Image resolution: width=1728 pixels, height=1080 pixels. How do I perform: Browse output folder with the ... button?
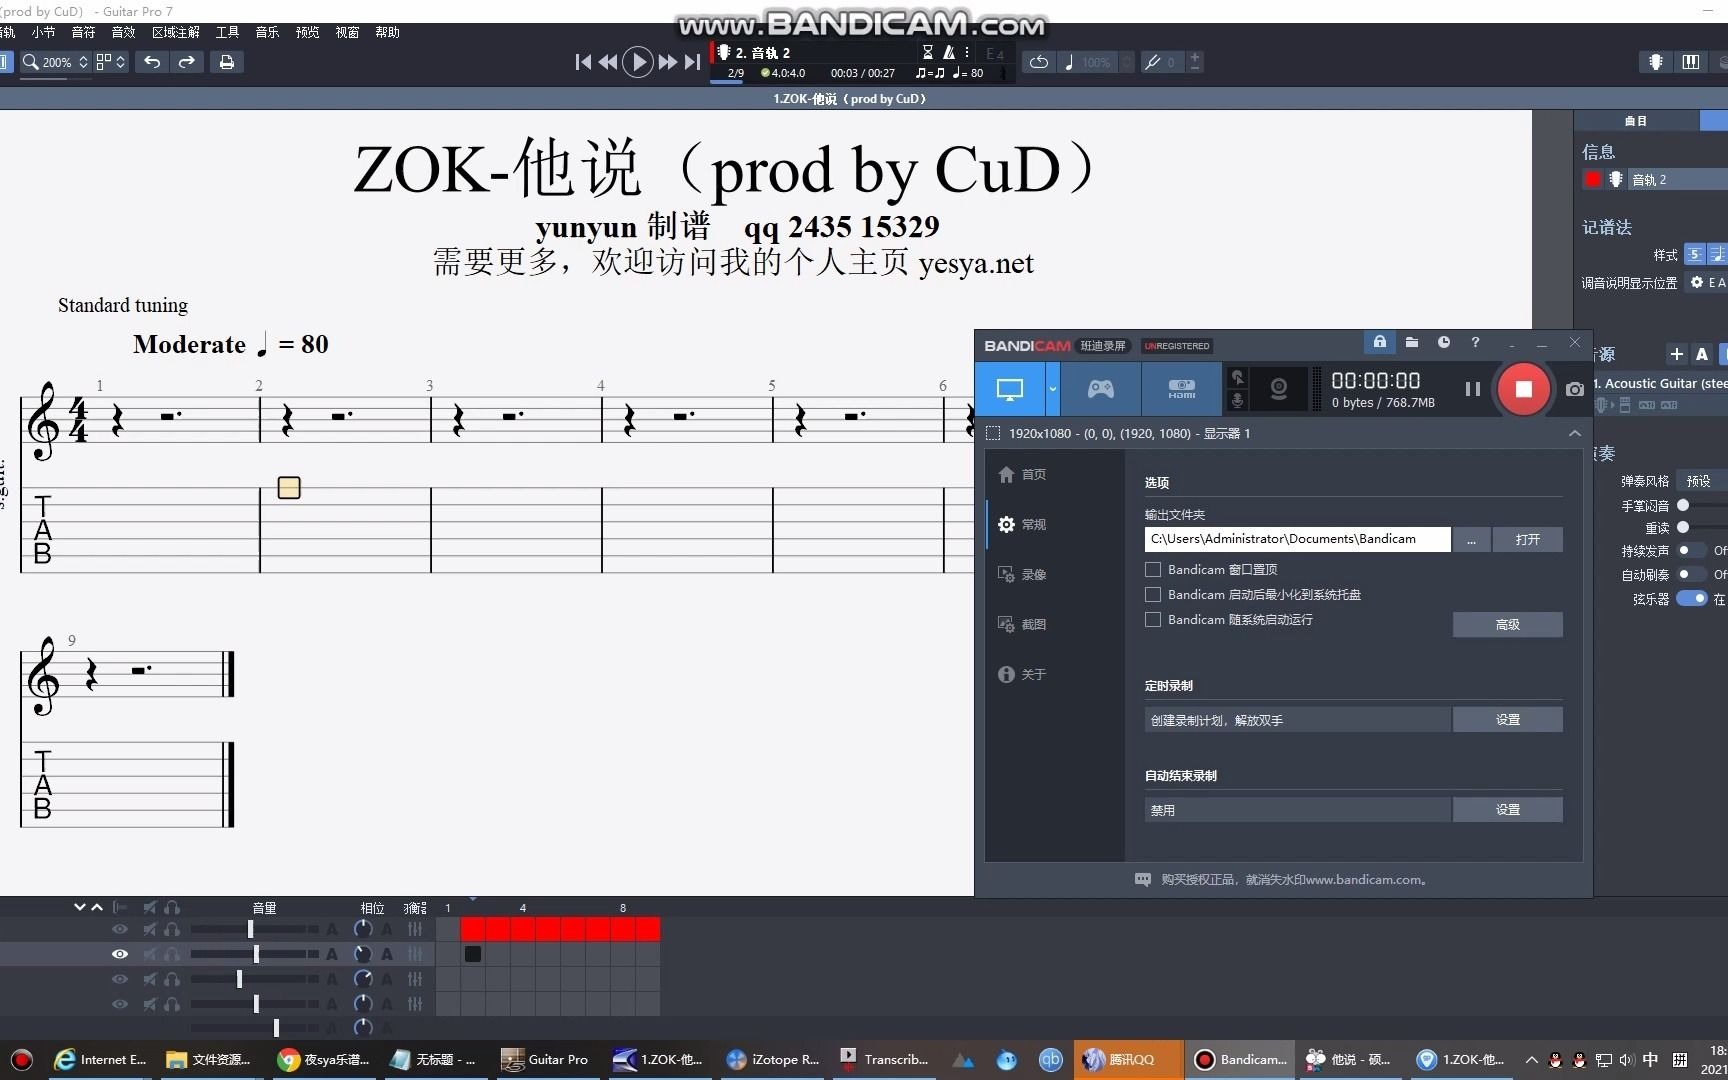coord(1471,539)
